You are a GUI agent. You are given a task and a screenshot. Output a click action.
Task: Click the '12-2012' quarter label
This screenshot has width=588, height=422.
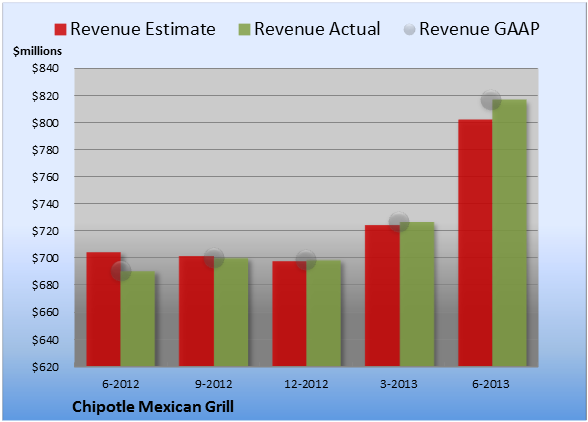coord(306,384)
